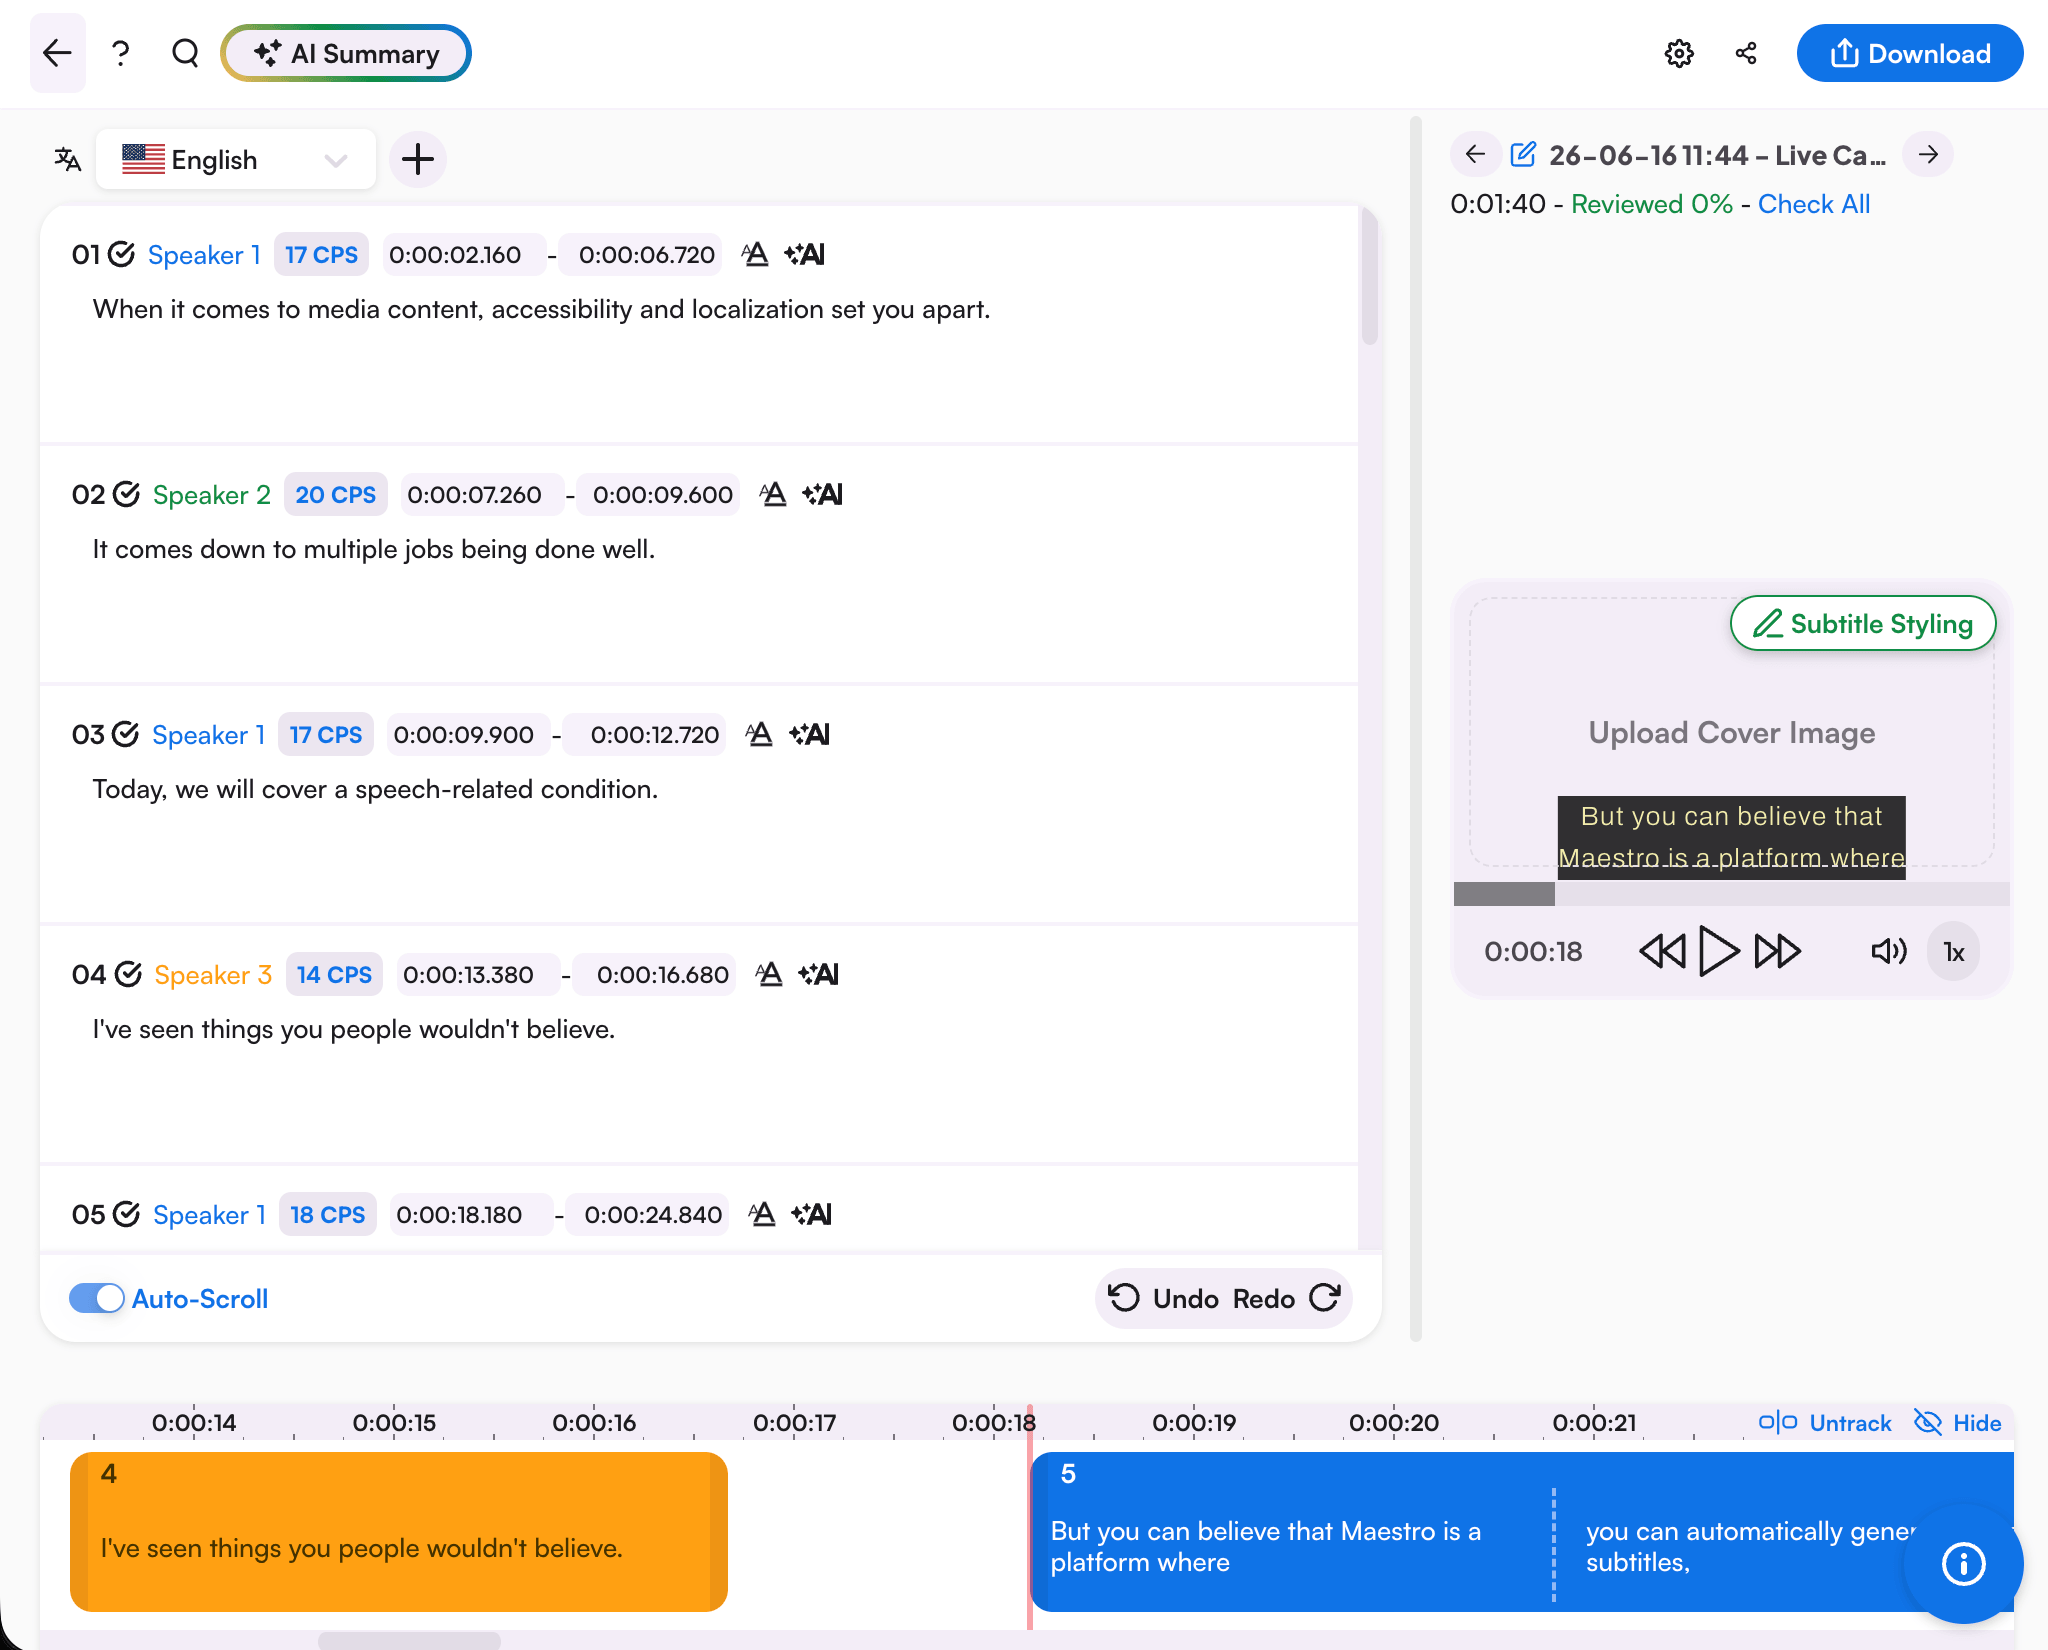Click text formatting icon on segment 02
The width and height of the screenshot is (2048, 1650).
[x=773, y=494]
